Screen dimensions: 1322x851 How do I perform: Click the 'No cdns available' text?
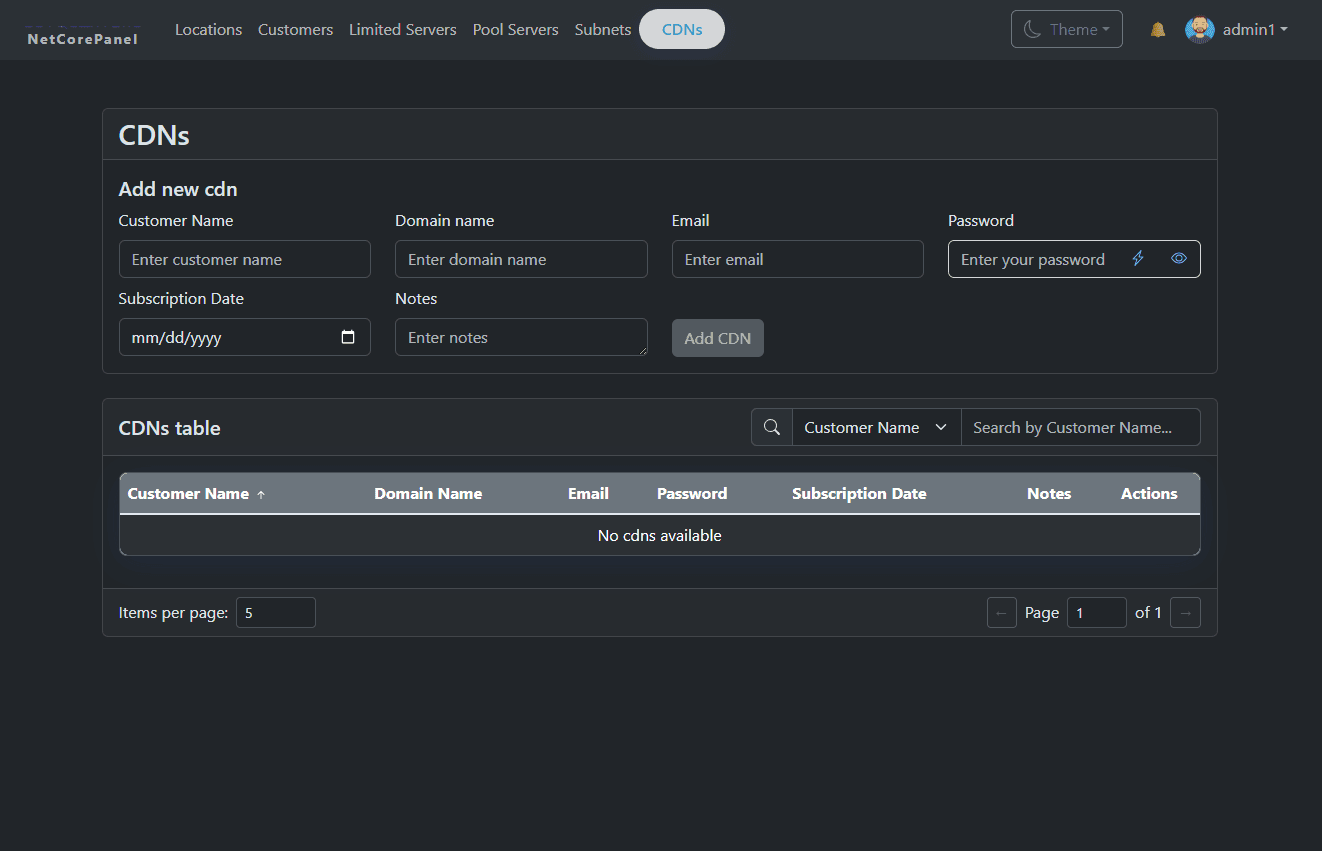pyautogui.click(x=660, y=536)
